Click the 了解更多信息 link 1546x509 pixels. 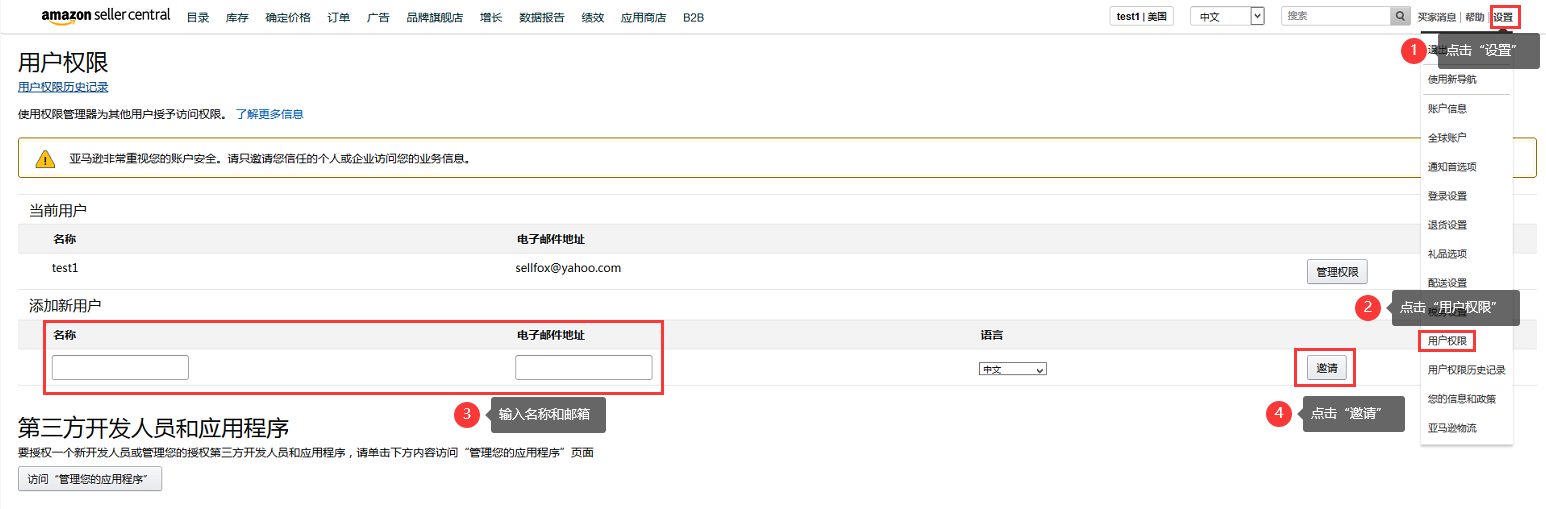(269, 114)
